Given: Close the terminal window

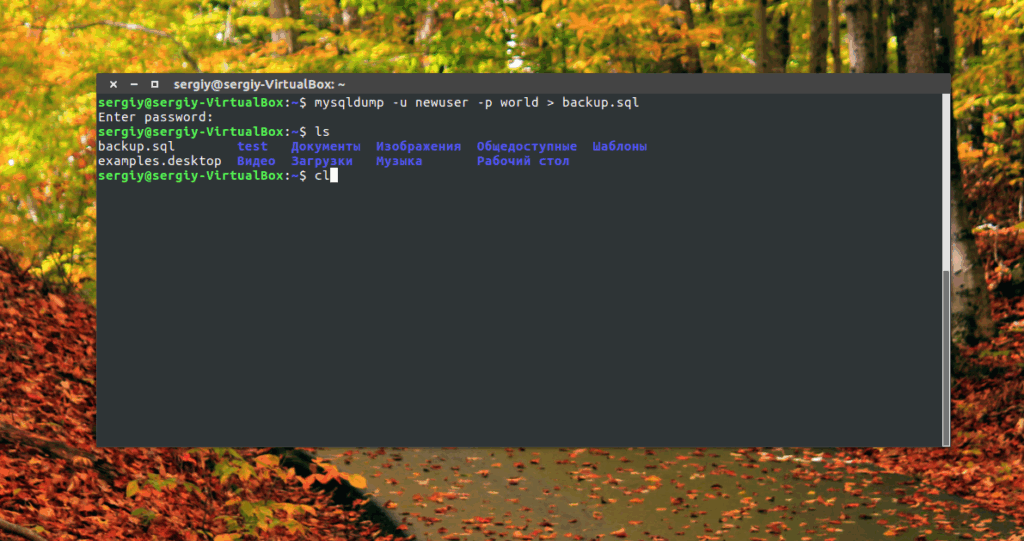Looking at the screenshot, I should click(x=113, y=84).
